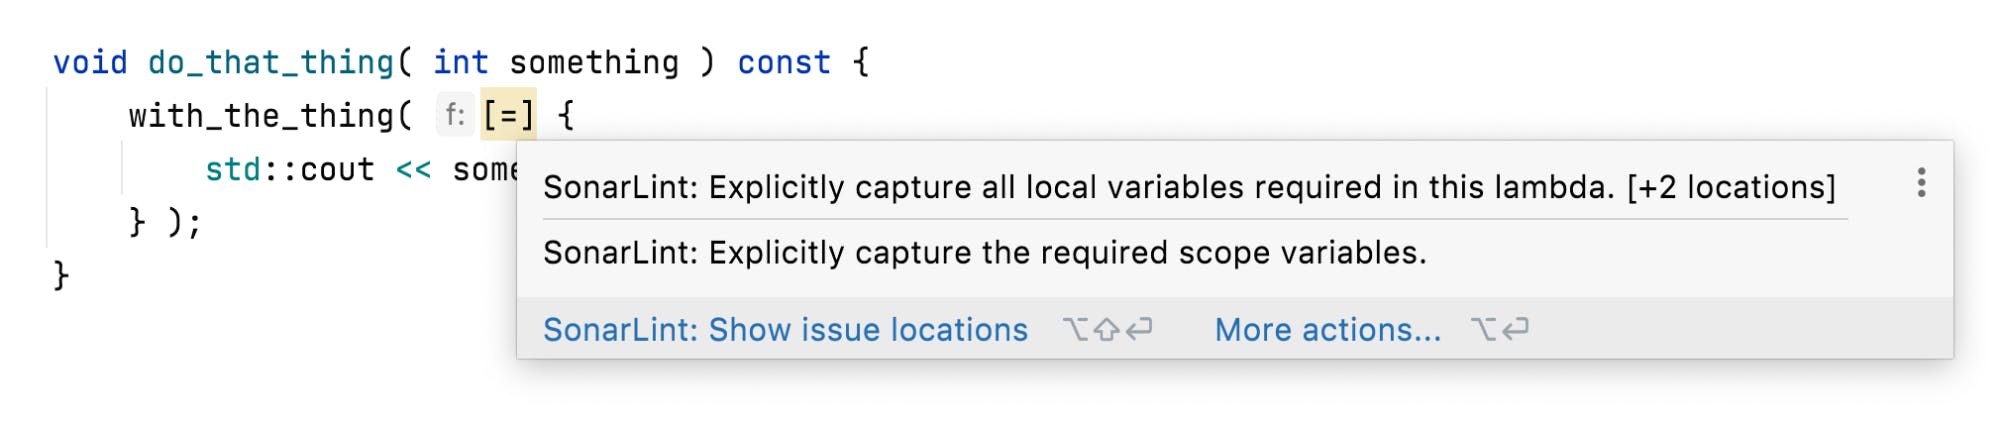Click the void keyword
1999x442 pixels.
coord(90,63)
